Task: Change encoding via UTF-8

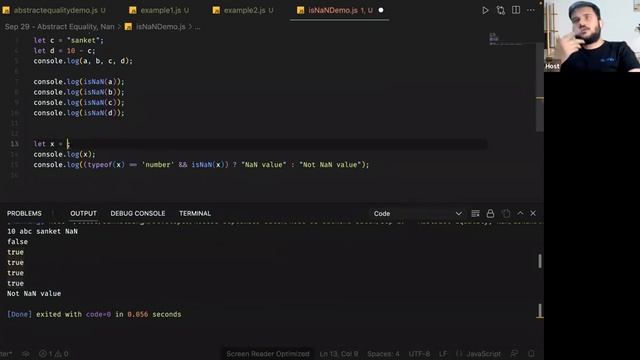Action: (419, 354)
